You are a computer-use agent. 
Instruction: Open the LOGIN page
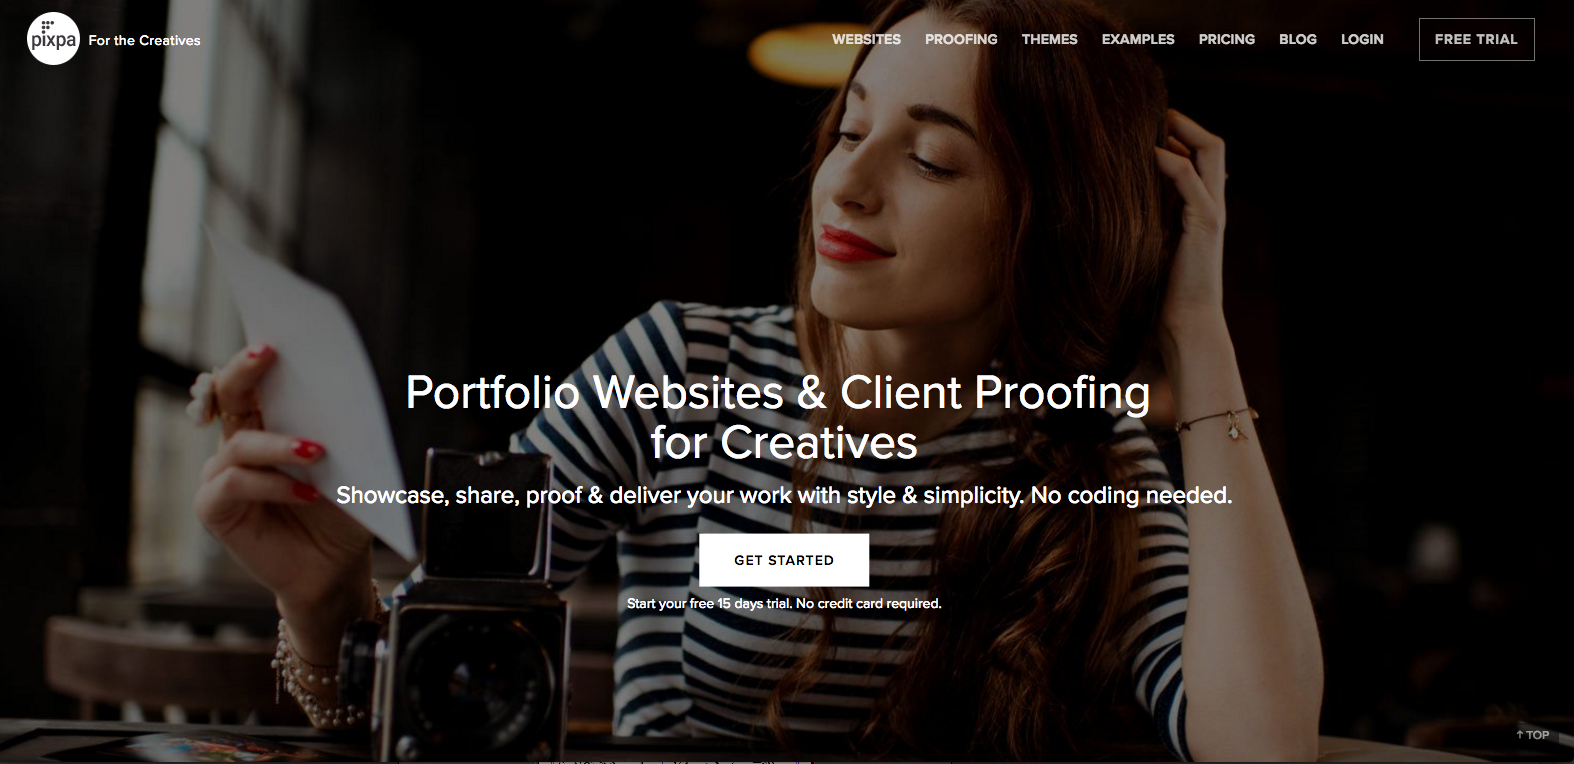click(1362, 39)
